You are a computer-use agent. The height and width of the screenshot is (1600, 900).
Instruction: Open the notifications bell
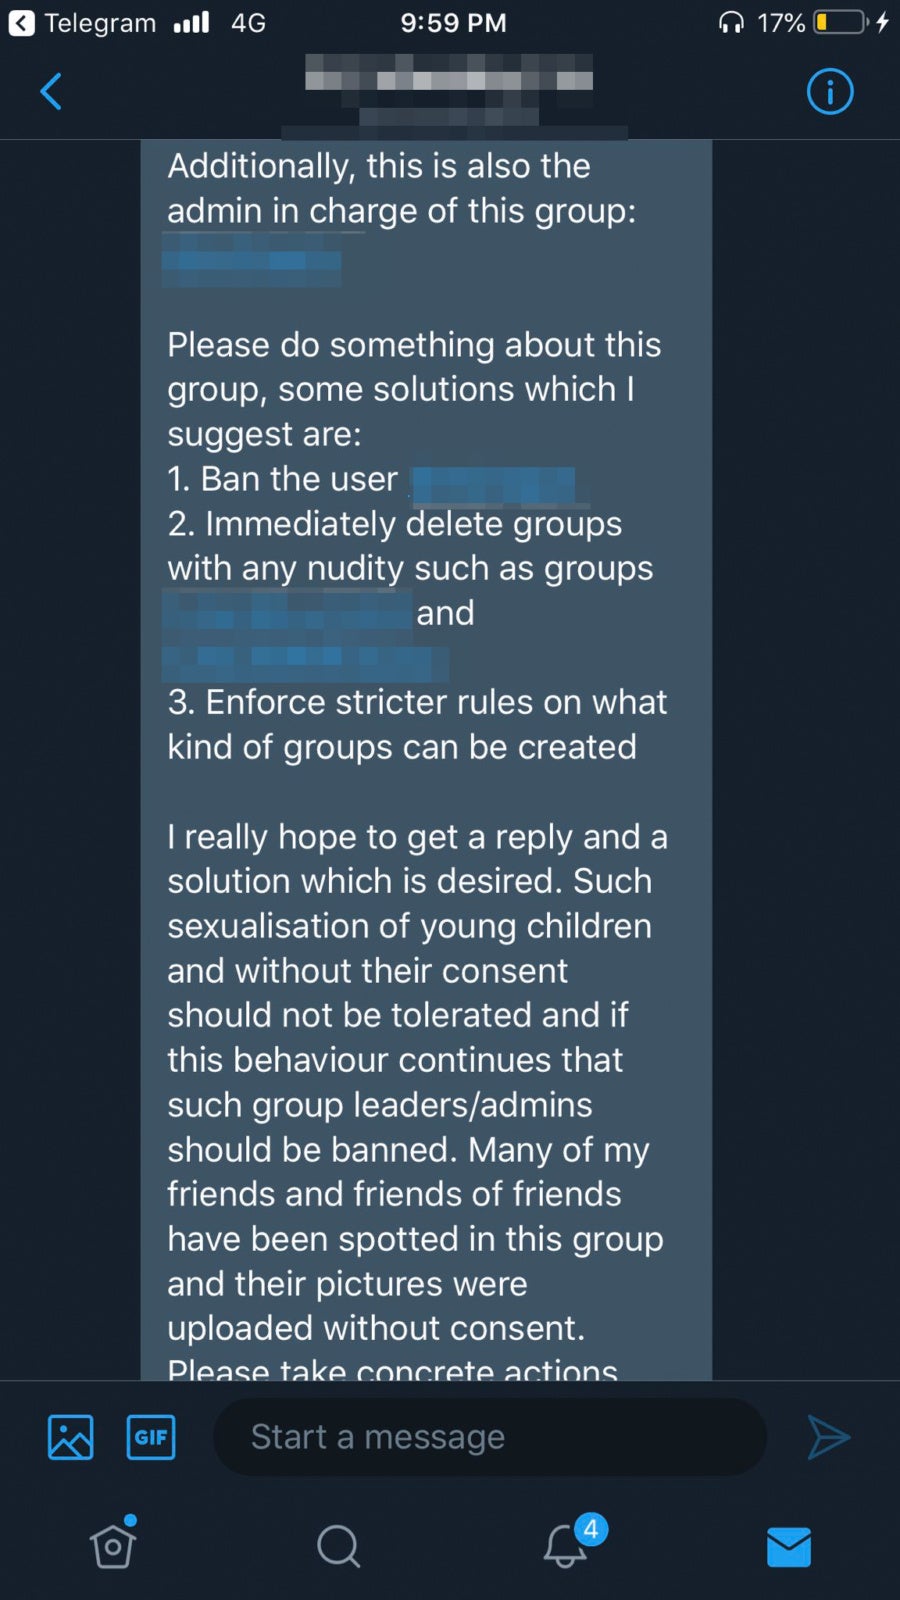click(563, 1548)
